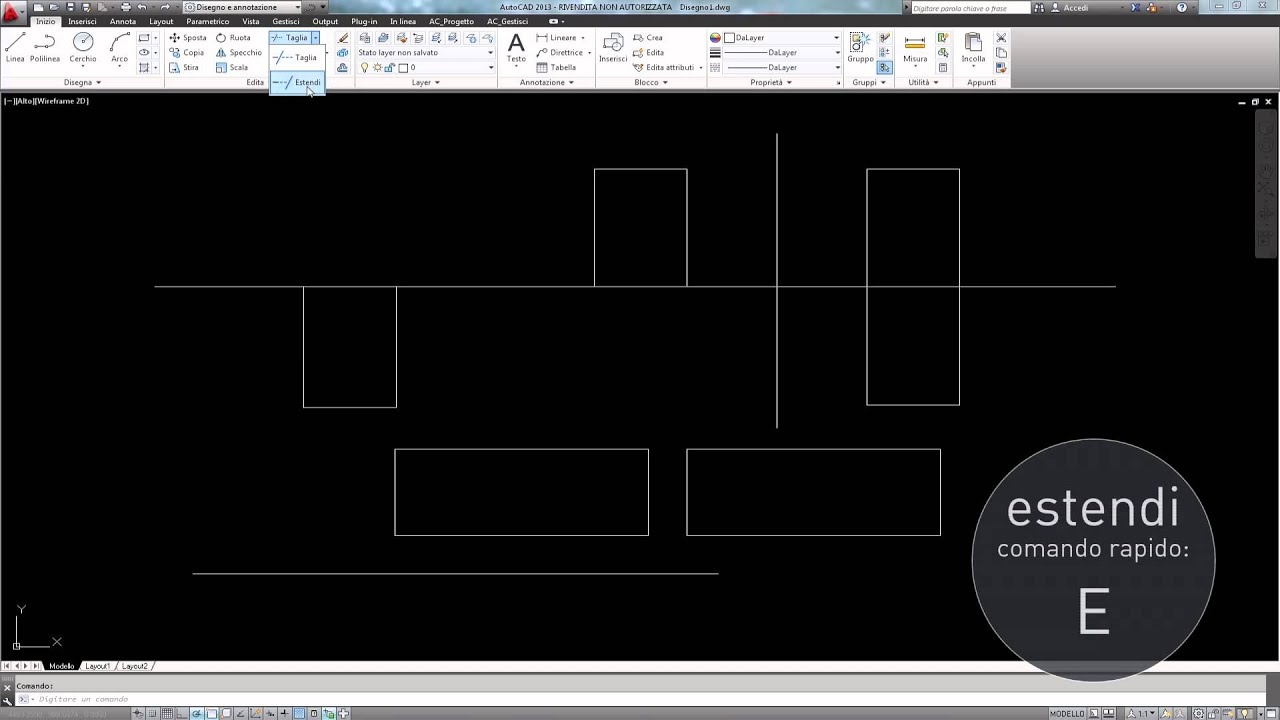
Task: Choose Estendi from the trim flyout
Action: (x=296, y=82)
